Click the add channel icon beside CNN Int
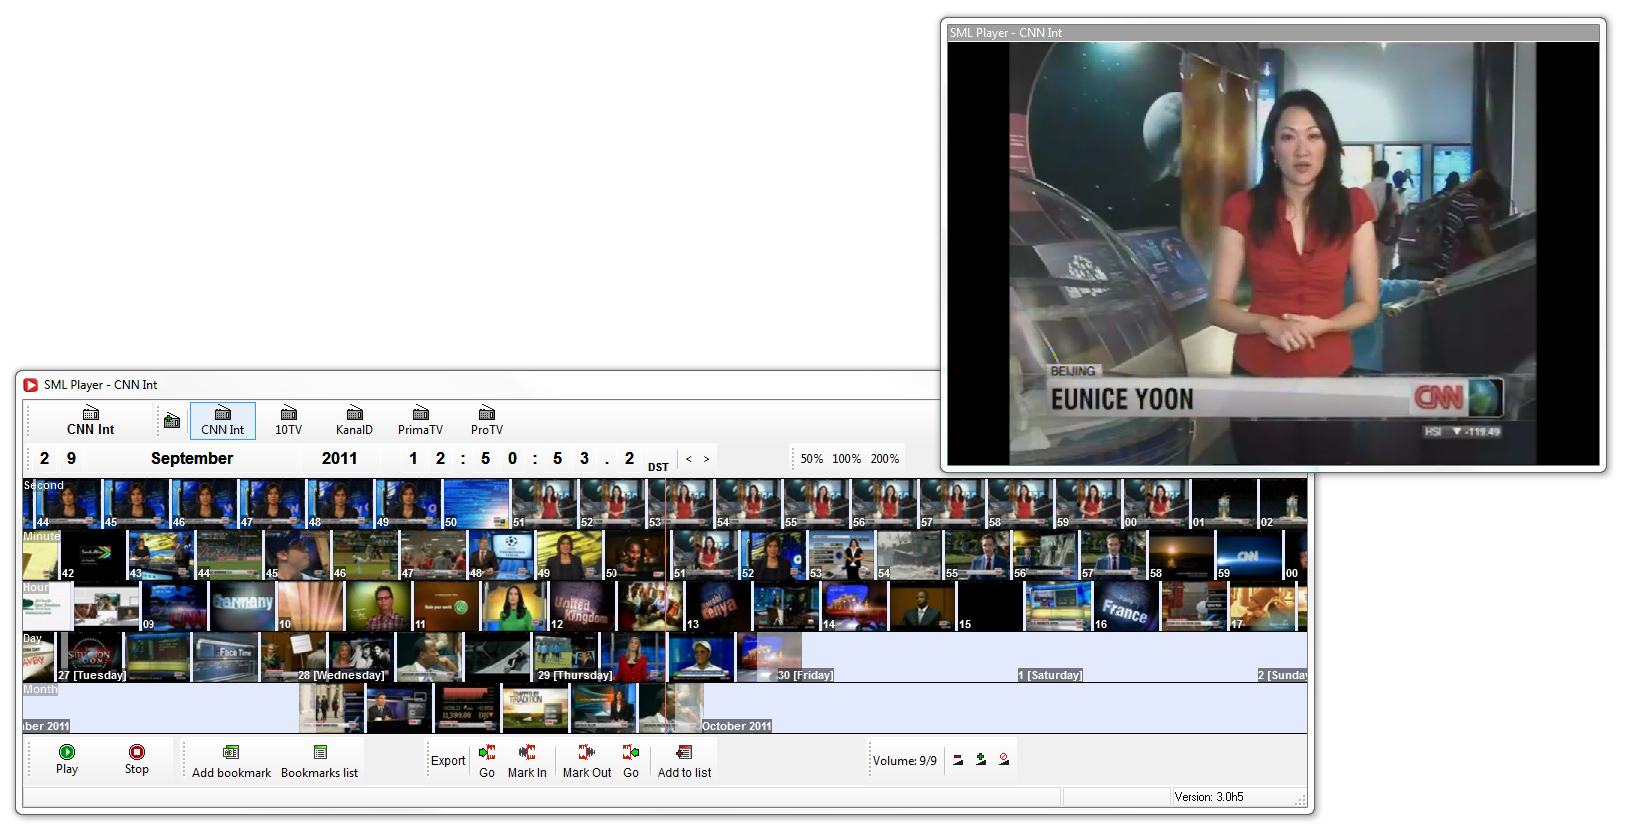The image size is (1632, 829). tap(172, 421)
